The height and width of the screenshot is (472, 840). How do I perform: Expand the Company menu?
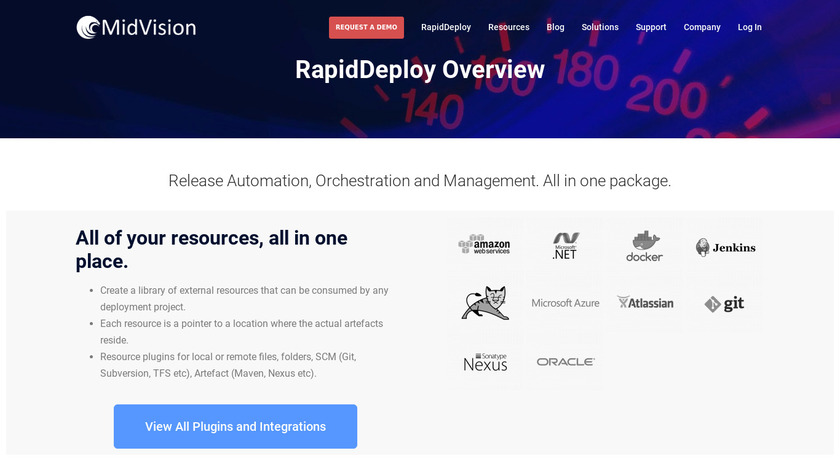(x=702, y=28)
